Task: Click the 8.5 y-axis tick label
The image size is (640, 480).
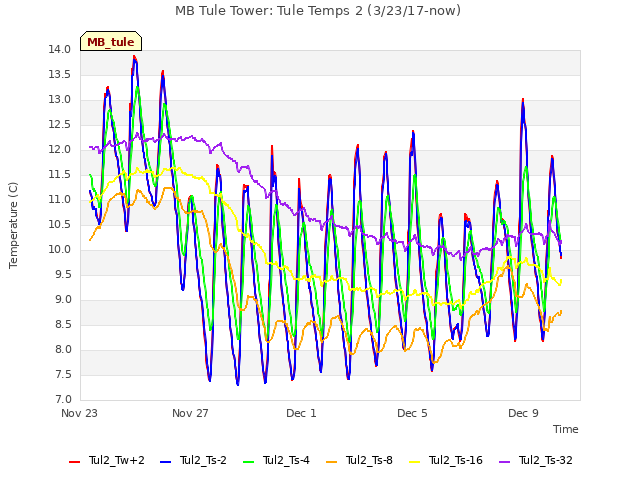Action: [62, 324]
